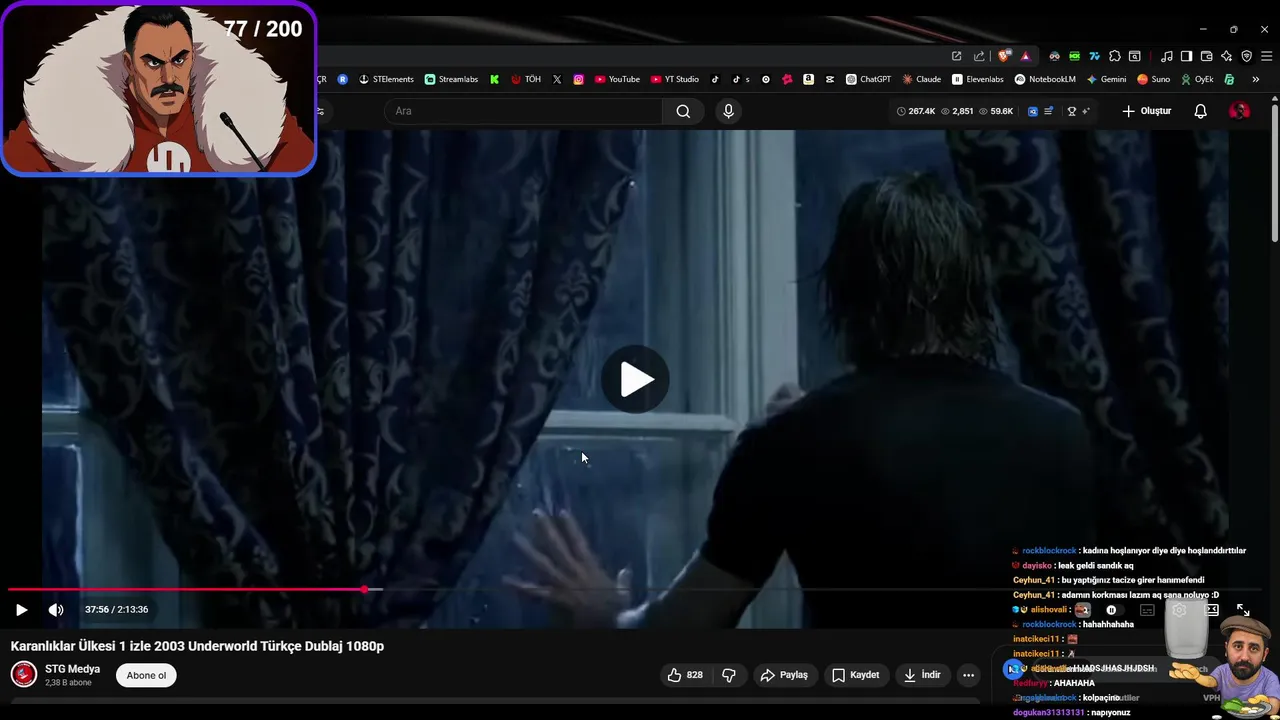
Task: Open the Streamlabs bookmark
Action: (x=451, y=79)
